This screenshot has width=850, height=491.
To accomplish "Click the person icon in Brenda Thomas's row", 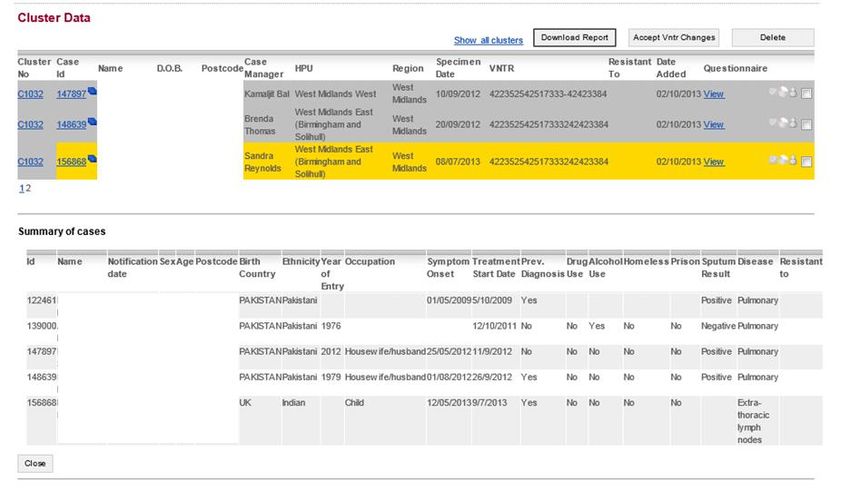I will click(793, 123).
